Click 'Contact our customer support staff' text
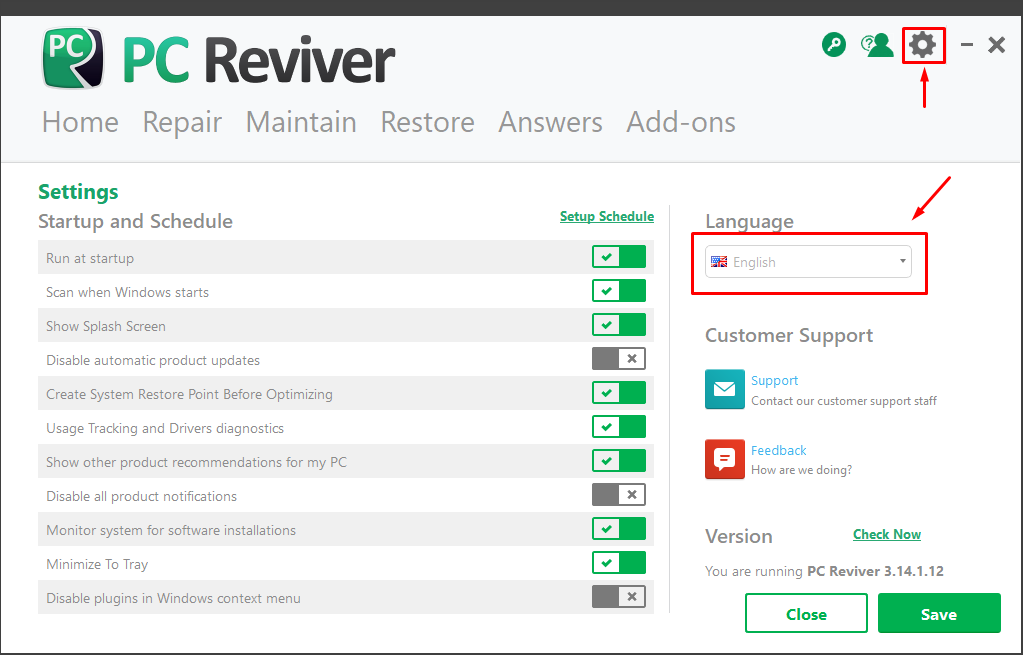Viewport: 1023px width, 655px height. [844, 401]
